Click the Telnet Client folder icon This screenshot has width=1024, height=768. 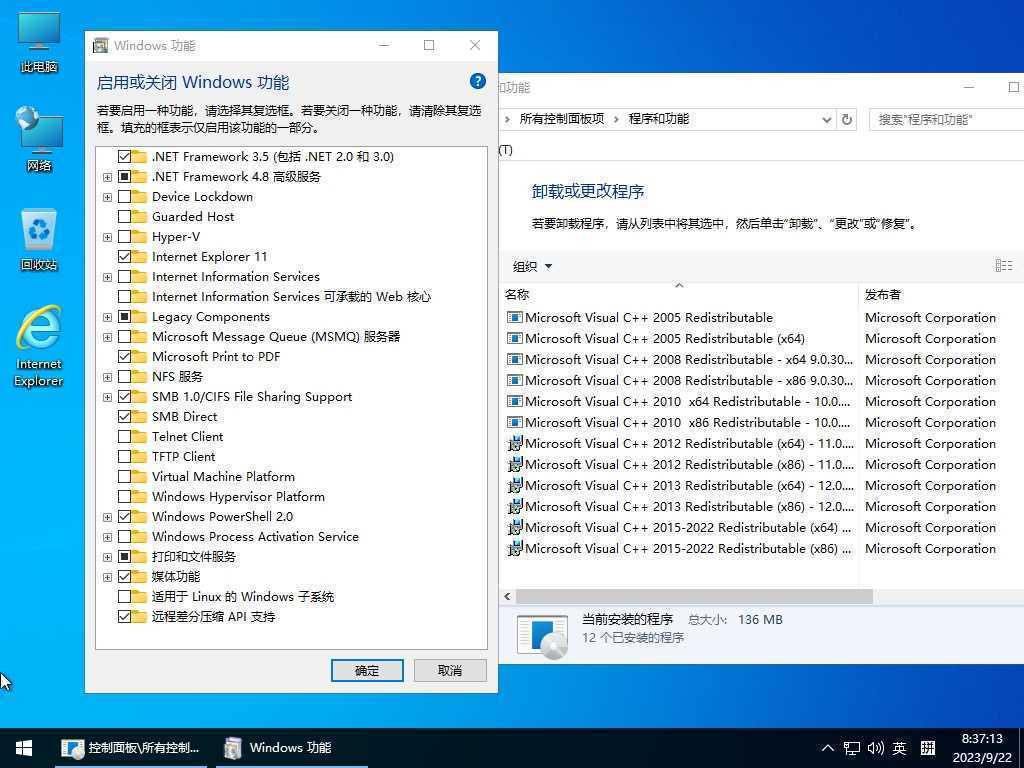pyautogui.click(x=139, y=436)
